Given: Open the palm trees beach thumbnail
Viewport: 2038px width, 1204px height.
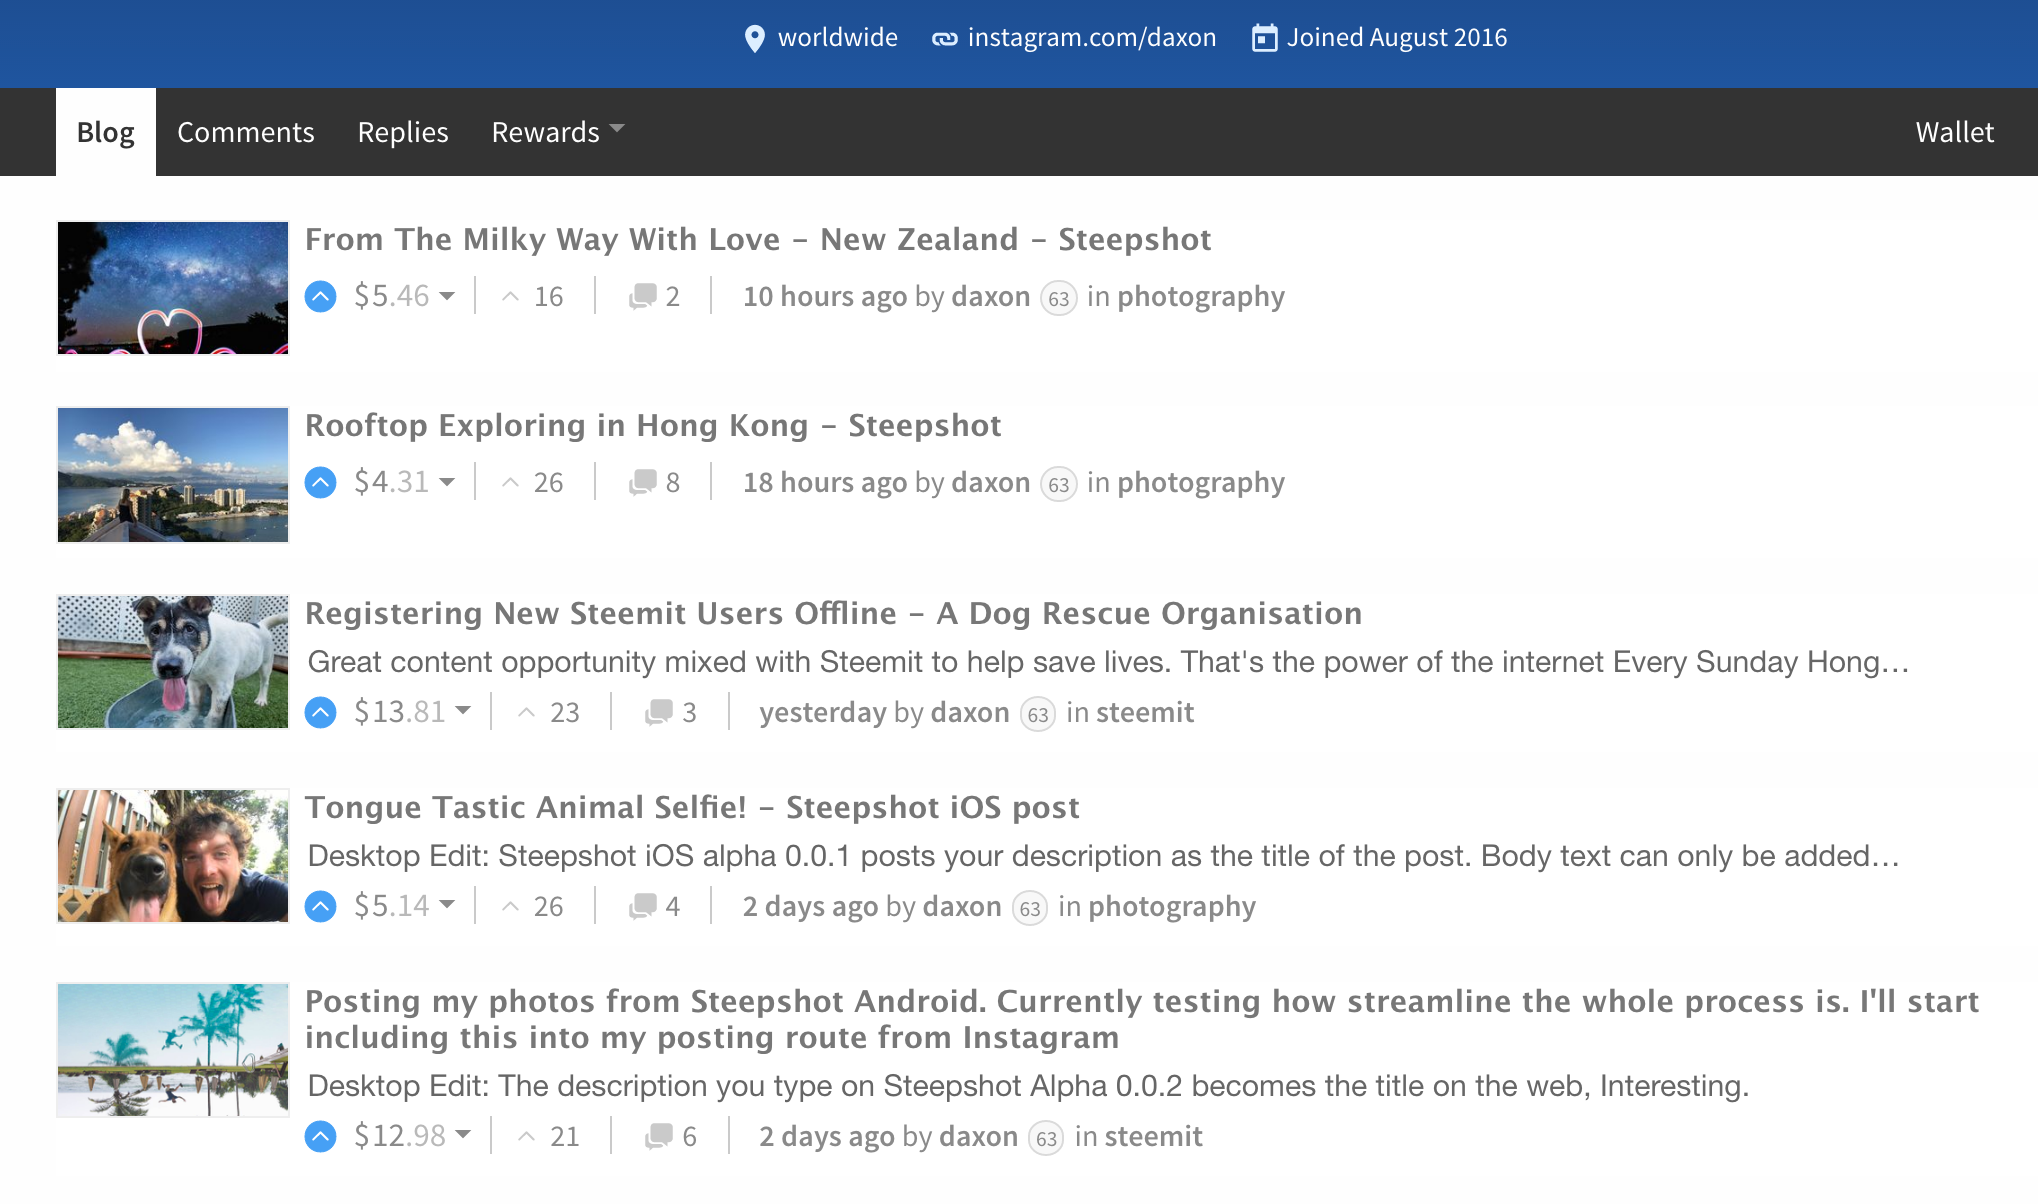Looking at the screenshot, I should click(x=173, y=1050).
